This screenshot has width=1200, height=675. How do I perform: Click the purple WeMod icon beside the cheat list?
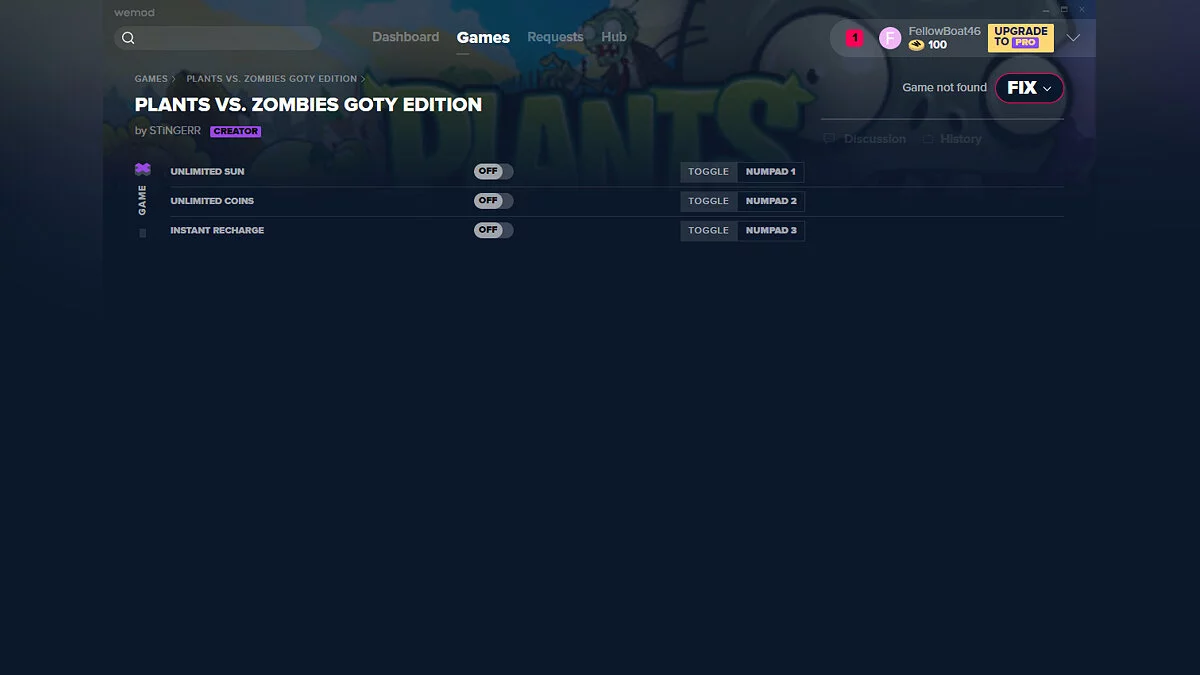click(143, 170)
